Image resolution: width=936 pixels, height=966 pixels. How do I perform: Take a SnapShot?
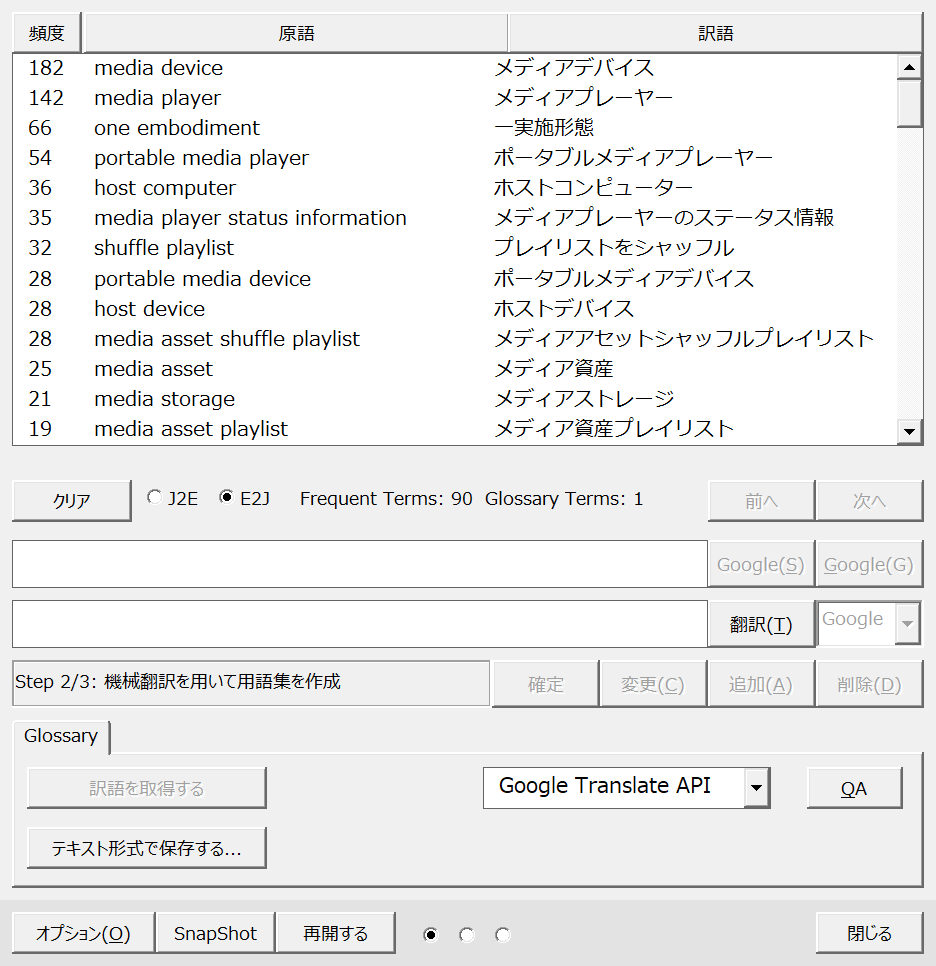215,933
